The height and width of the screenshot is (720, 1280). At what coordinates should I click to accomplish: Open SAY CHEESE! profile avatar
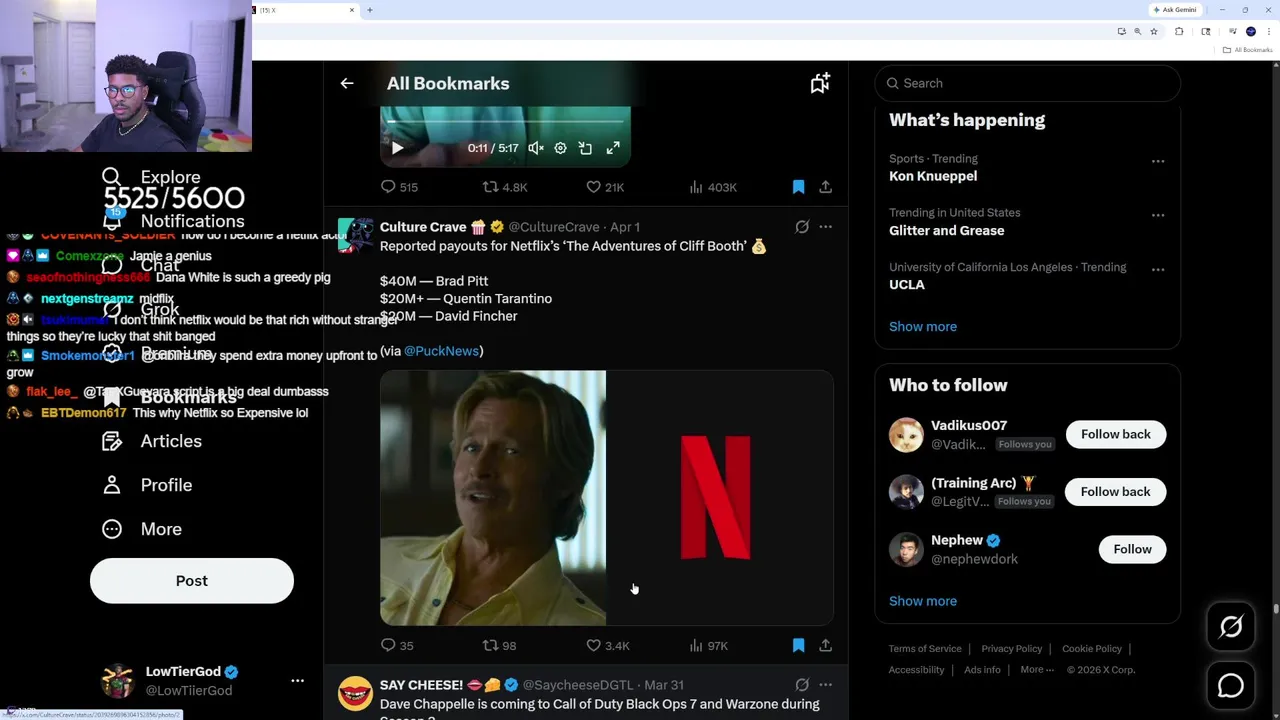355,693
